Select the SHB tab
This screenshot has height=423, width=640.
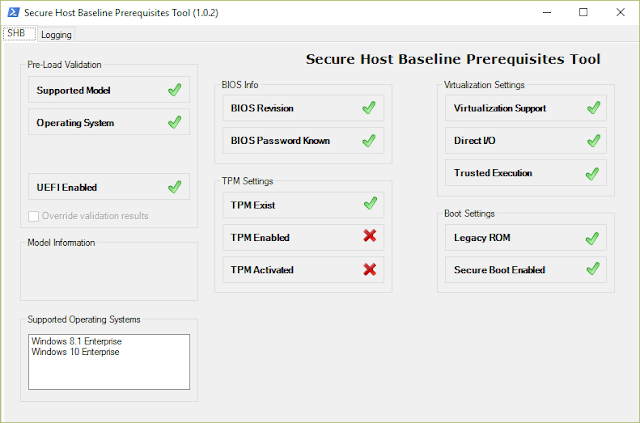point(17,33)
